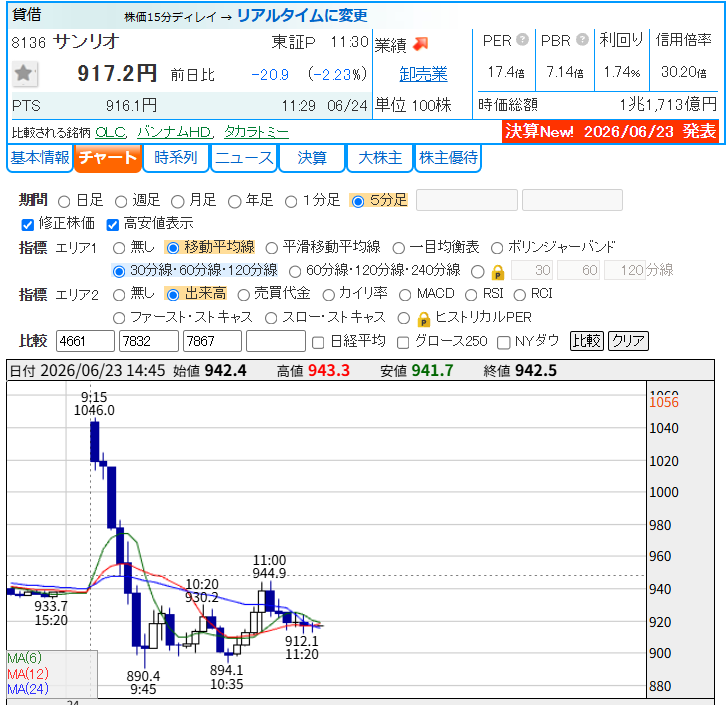
Task: Toggle 日経平均 comparison checkbox
Action: (x=318, y=343)
